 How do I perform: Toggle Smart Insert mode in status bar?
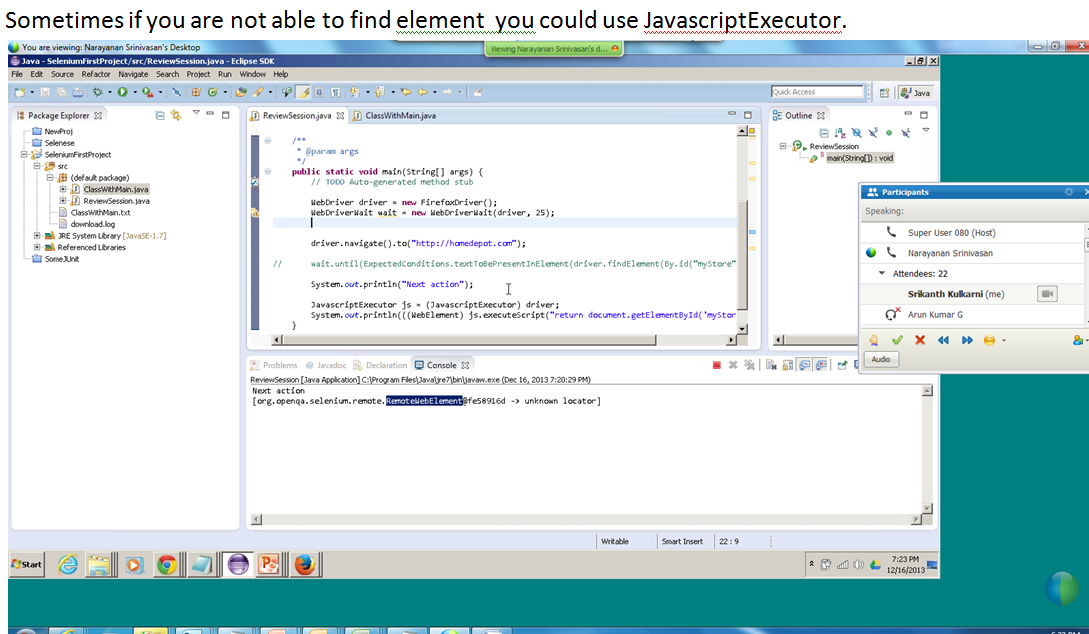tap(684, 541)
